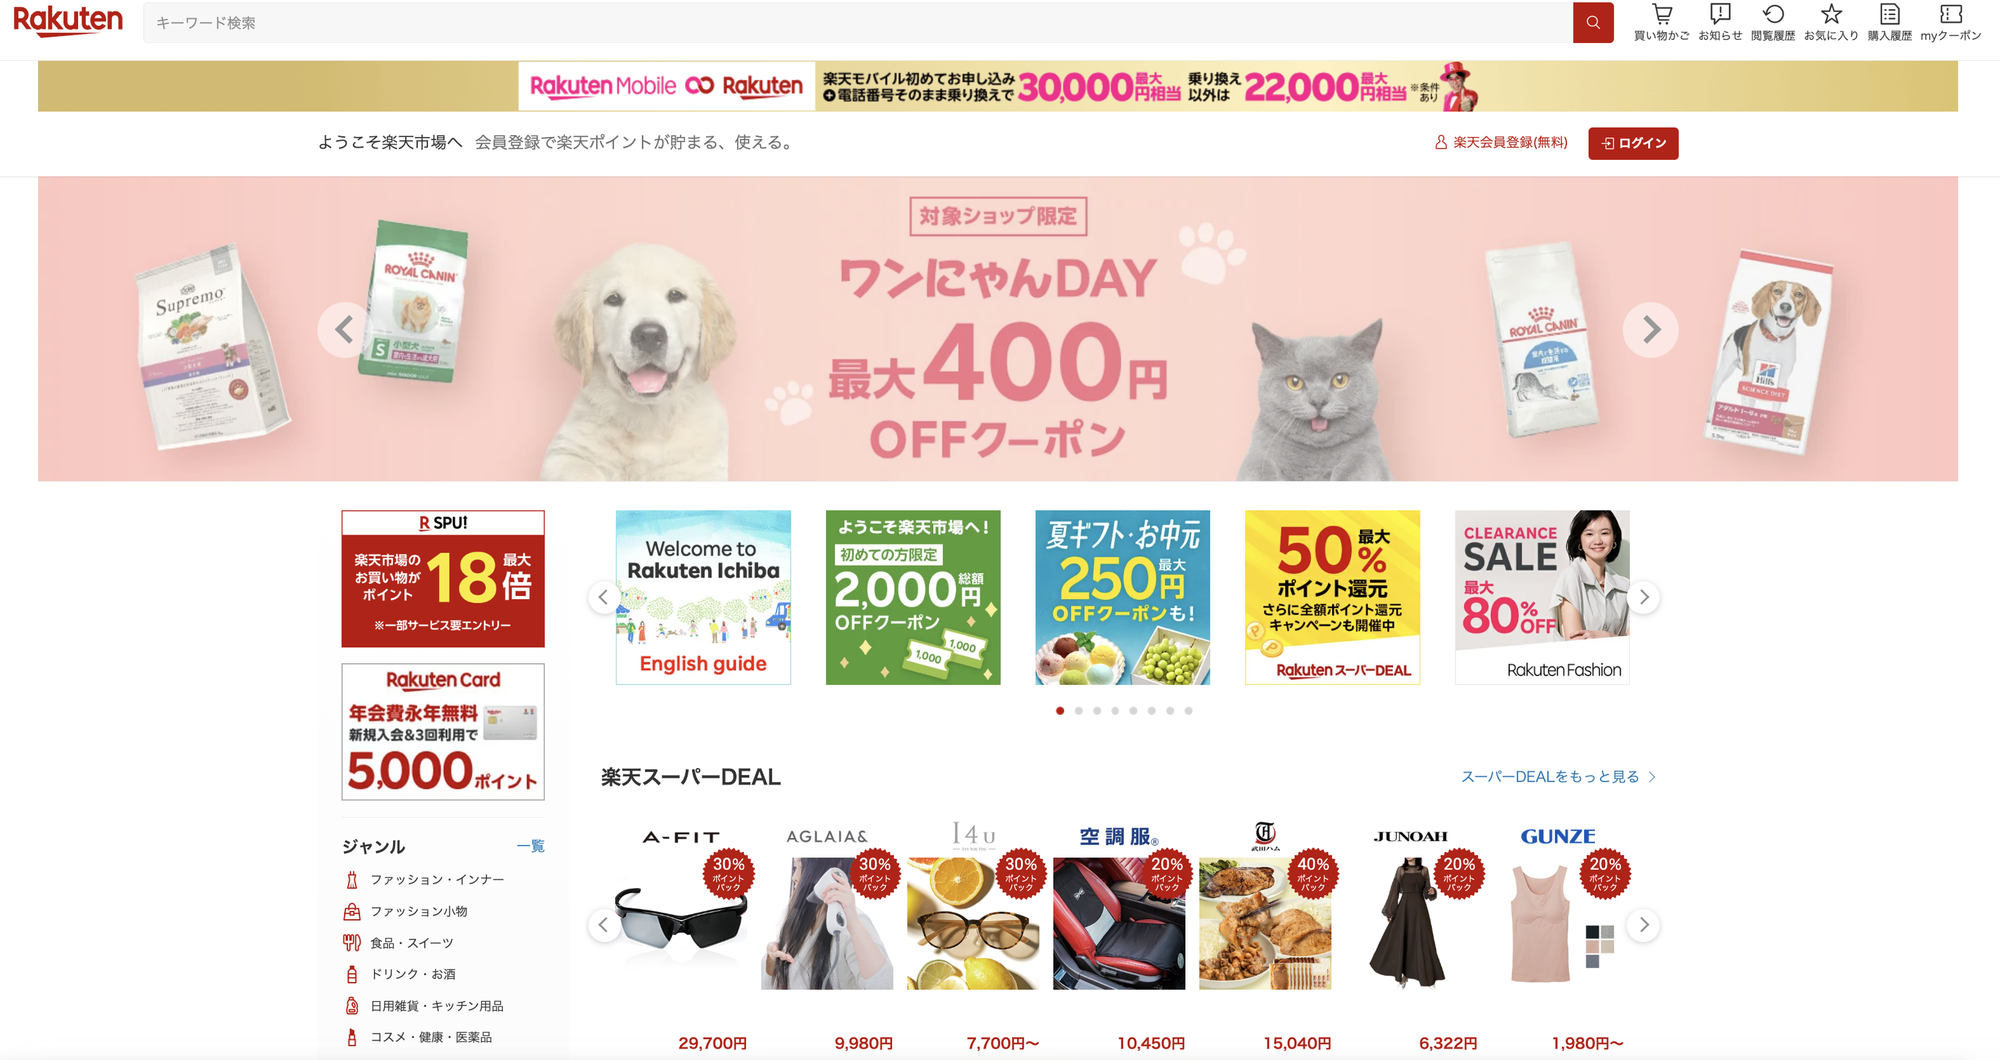This screenshot has height=1060, width=2000.
Task: Focus the キーワード検索 search field
Action: point(858,22)
